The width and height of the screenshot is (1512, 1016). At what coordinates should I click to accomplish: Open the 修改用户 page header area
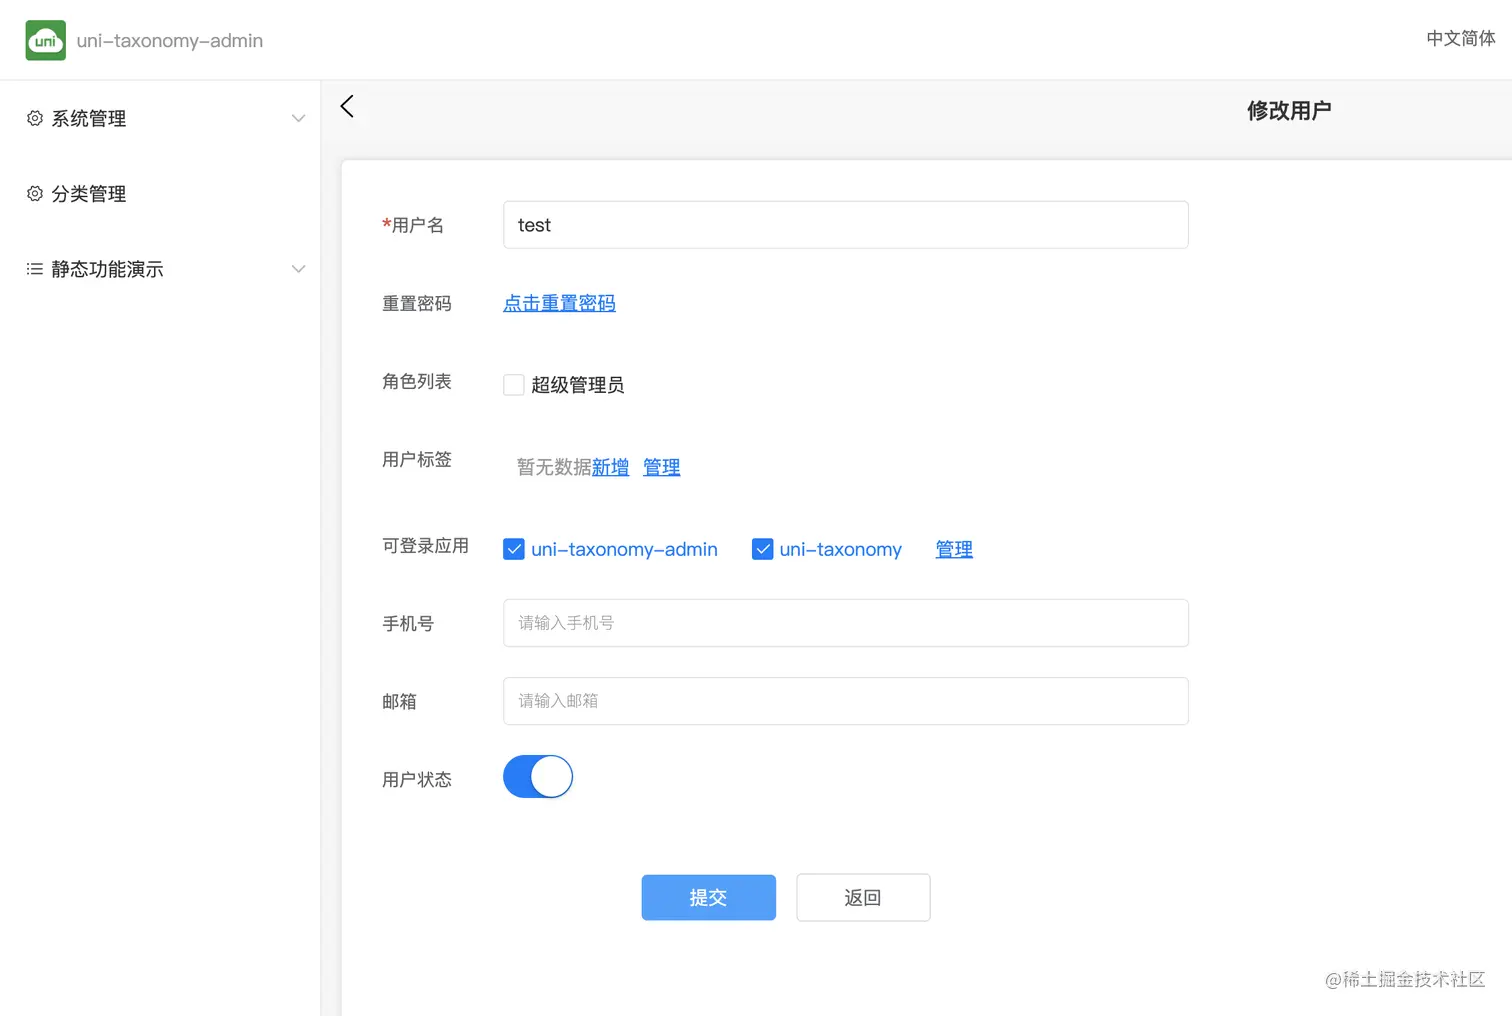[1289, 110]
